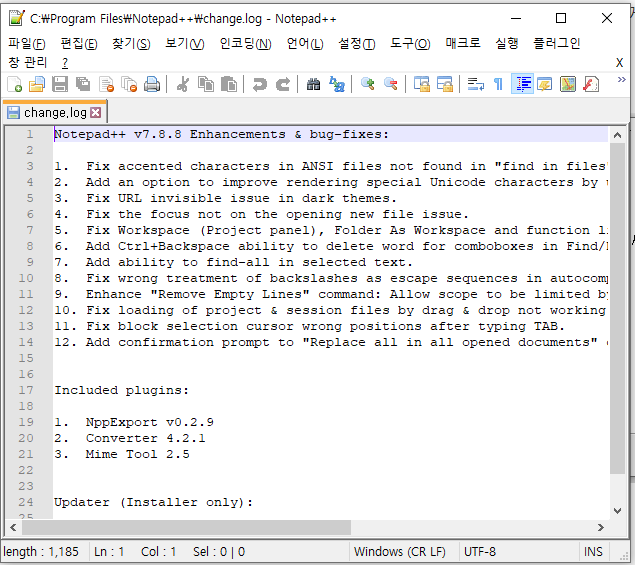Screen dimensions: 635x565
Task: Click the Notepad++ title bar app icon
Action: (x=17, y=18)
